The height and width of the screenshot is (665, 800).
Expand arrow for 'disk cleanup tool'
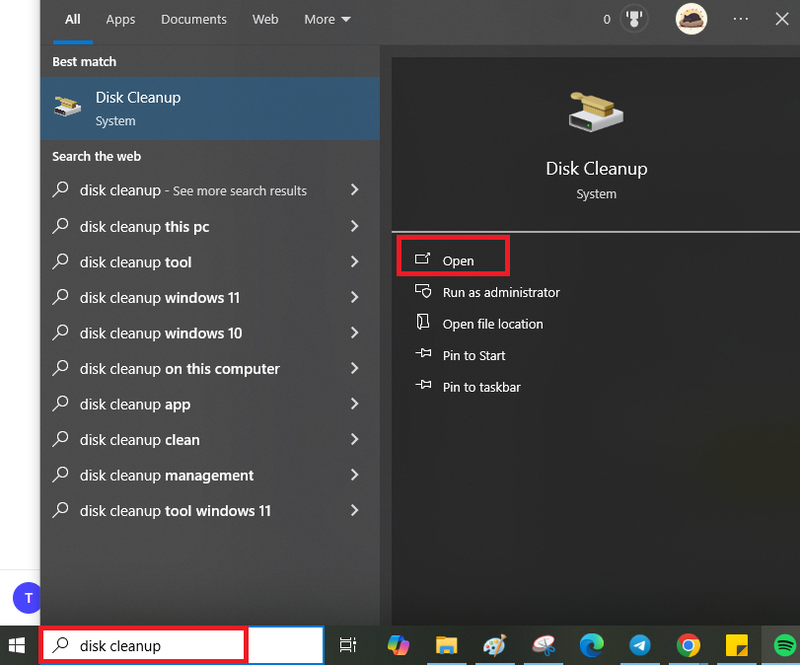pos(355,261)
